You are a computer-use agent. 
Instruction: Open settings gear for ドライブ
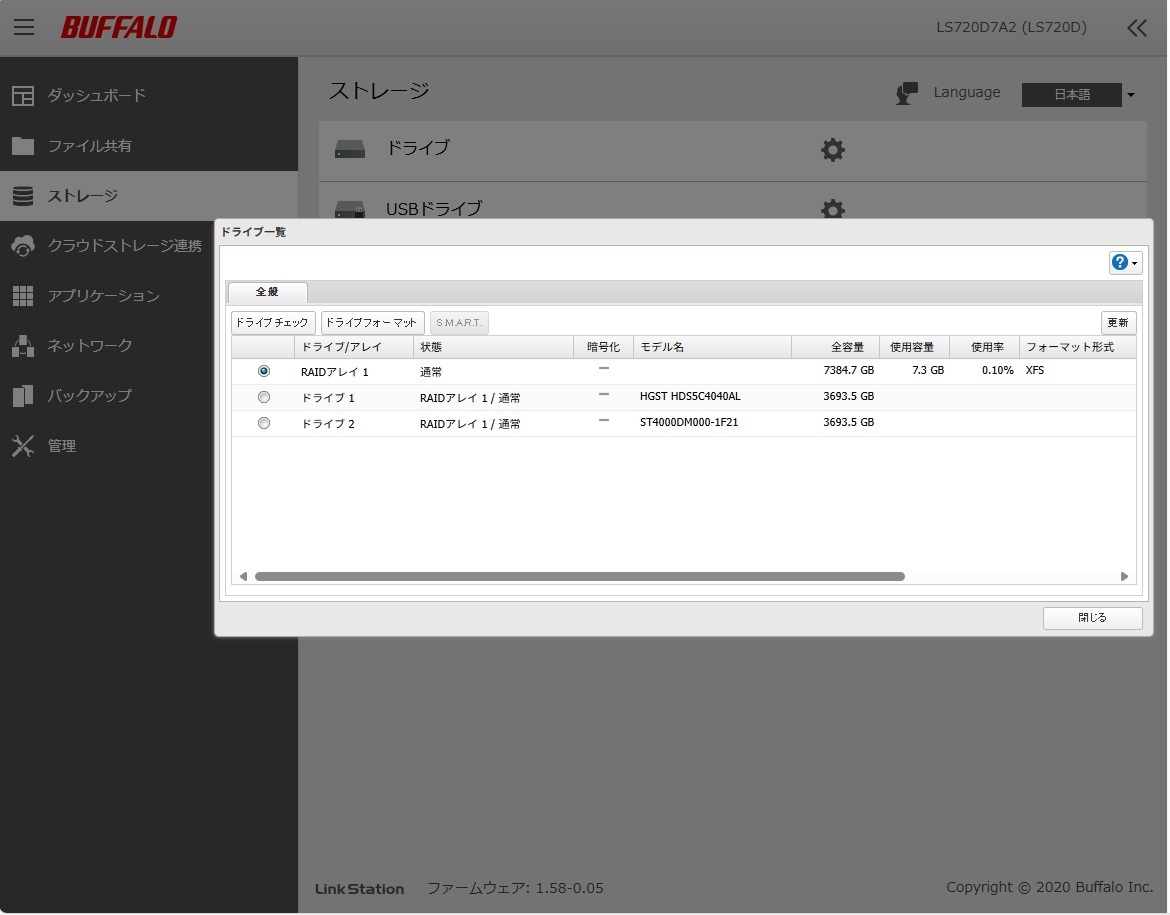[832, 150]
